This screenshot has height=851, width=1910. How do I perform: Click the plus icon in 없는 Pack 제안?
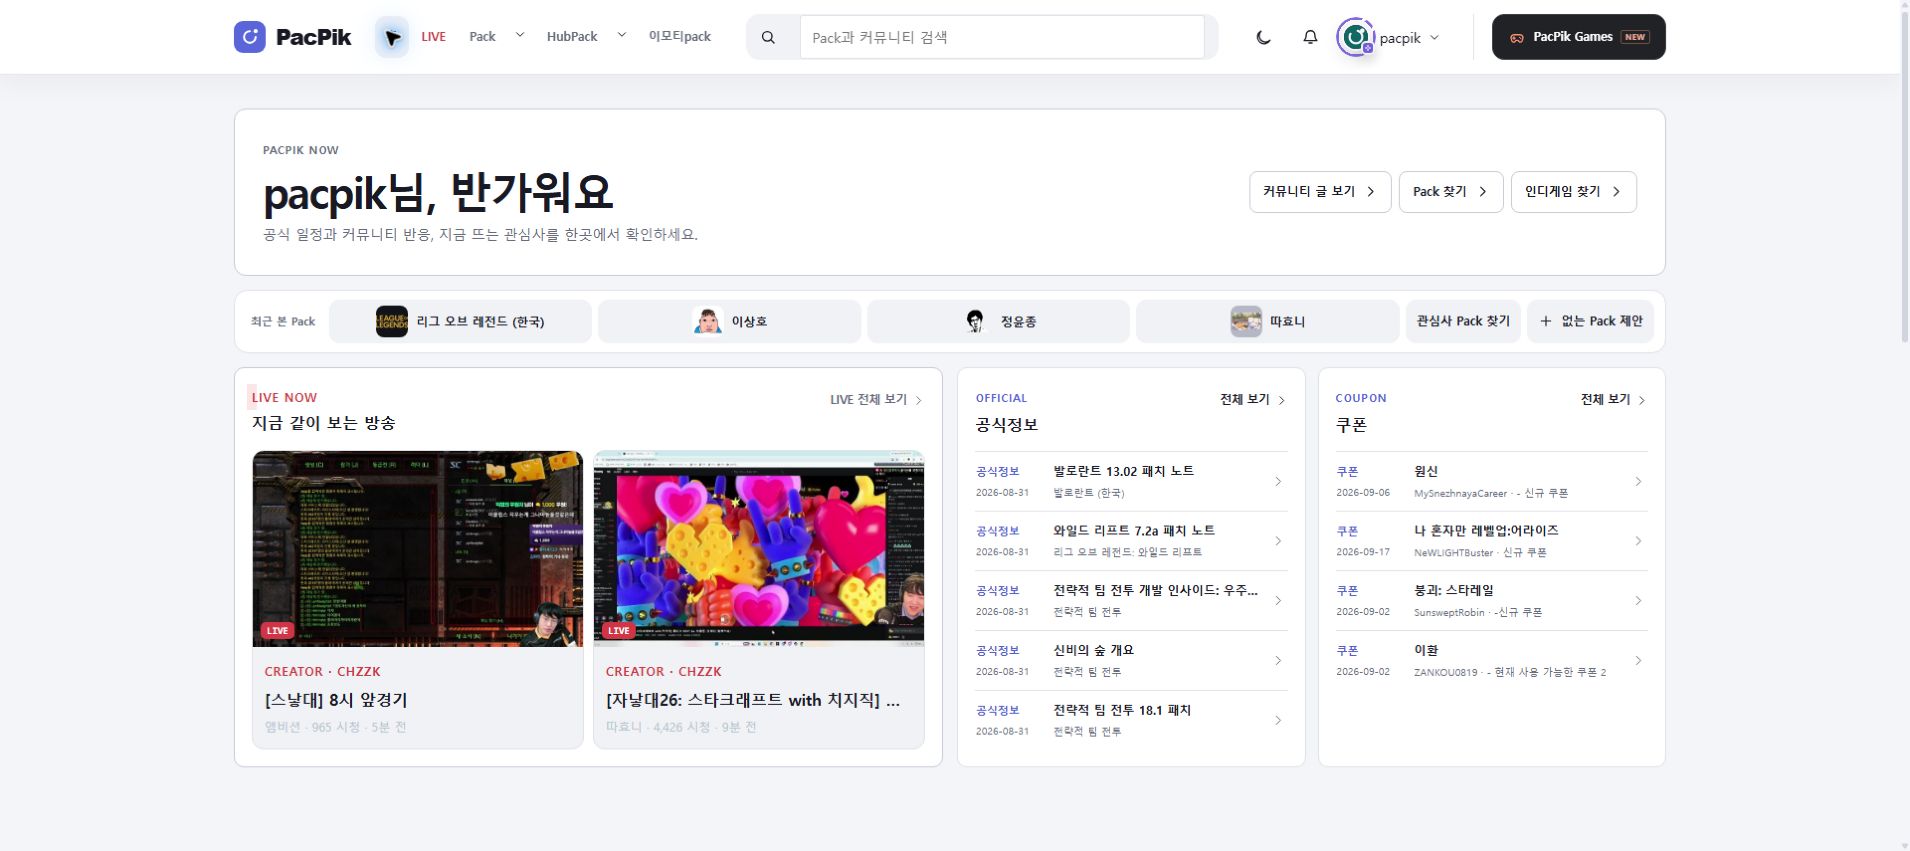click(x=1546, y=321)
